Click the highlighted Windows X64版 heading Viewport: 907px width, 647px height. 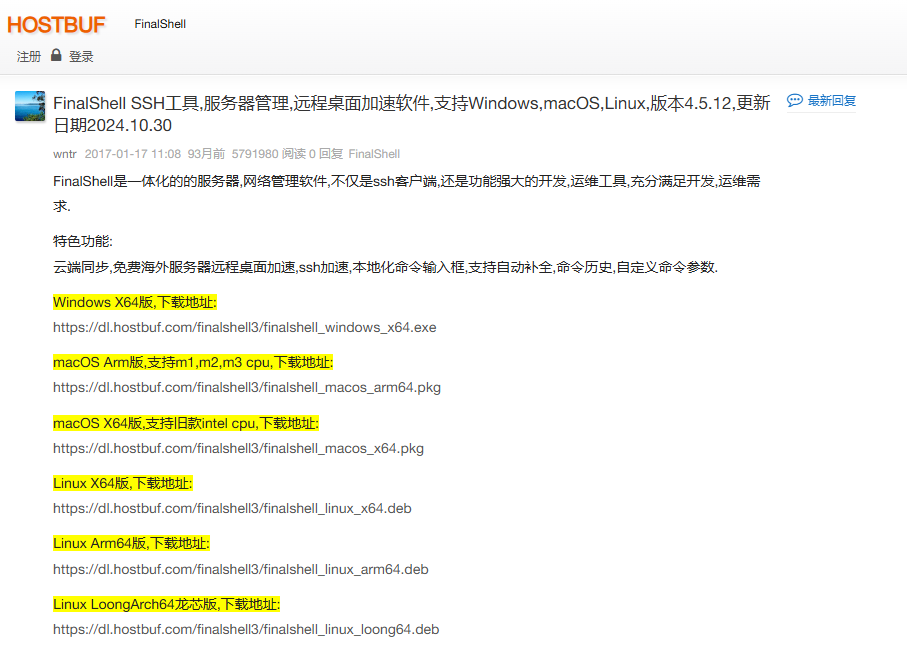(133, 302)
